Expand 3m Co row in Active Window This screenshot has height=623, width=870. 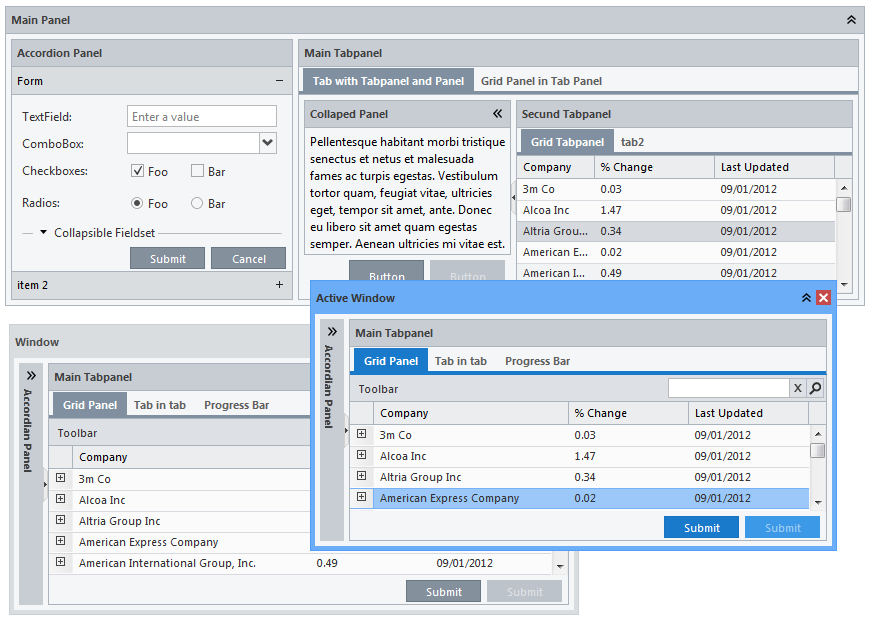[x=361, y=434]
